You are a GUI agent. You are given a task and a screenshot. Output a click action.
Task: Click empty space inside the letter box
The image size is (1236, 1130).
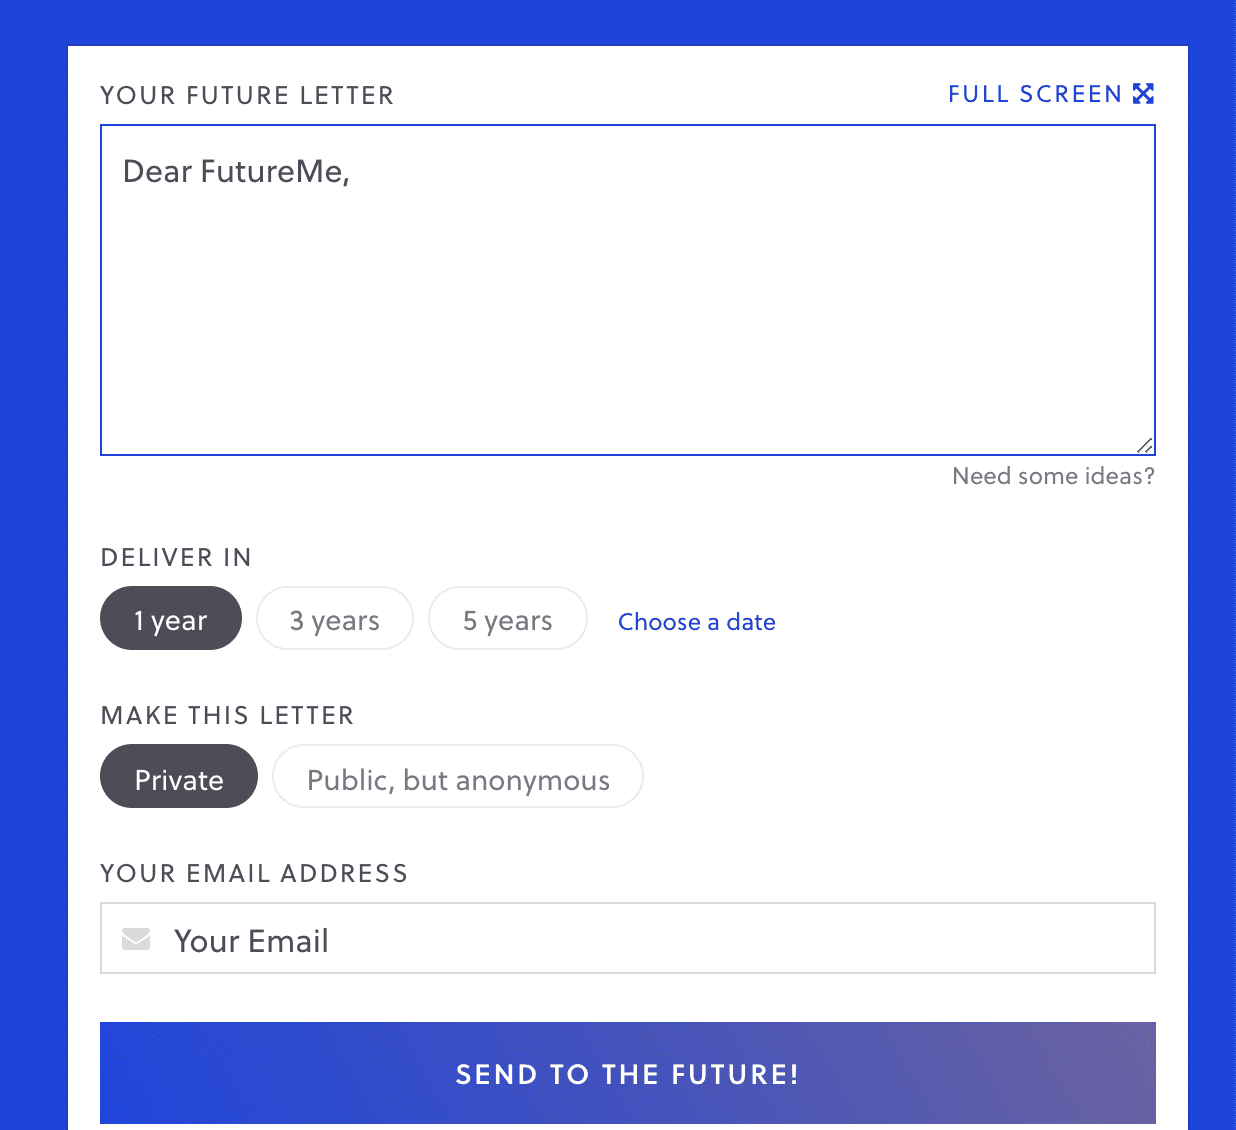[628, 320]
